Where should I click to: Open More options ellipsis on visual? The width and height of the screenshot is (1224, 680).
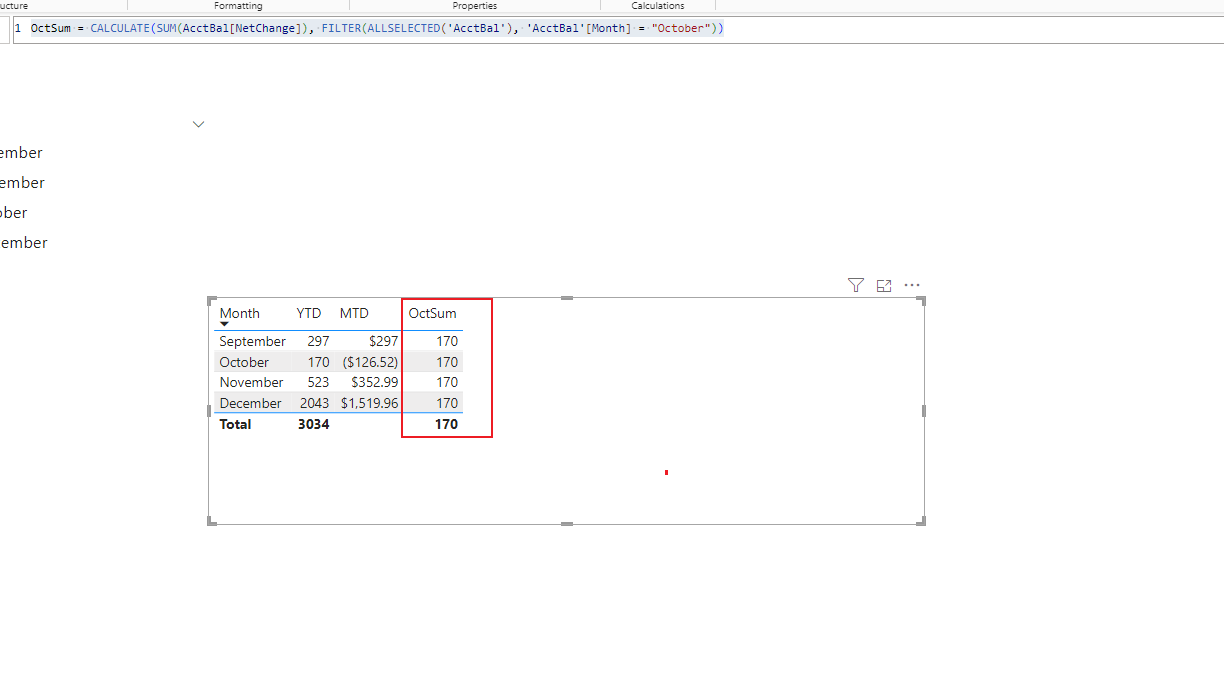point(912,285)
